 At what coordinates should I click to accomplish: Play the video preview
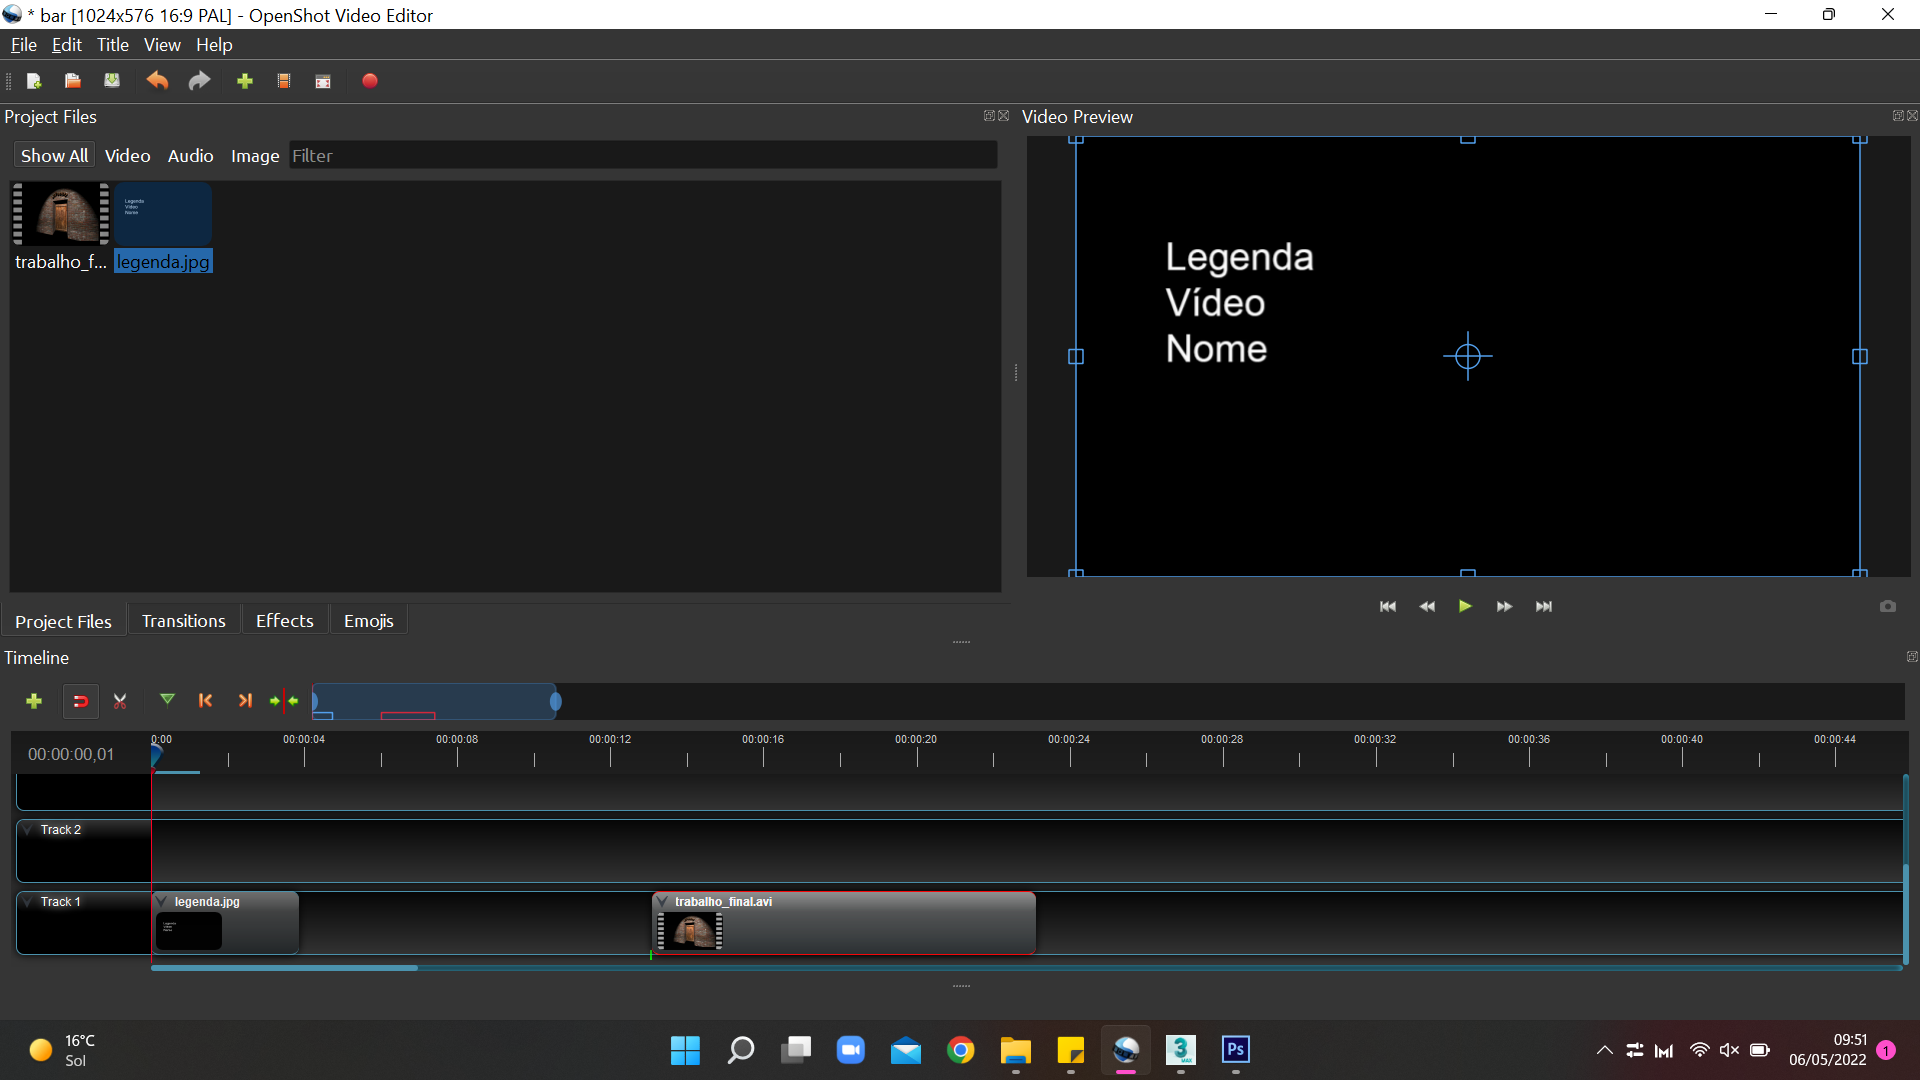tap(1465, 606)
